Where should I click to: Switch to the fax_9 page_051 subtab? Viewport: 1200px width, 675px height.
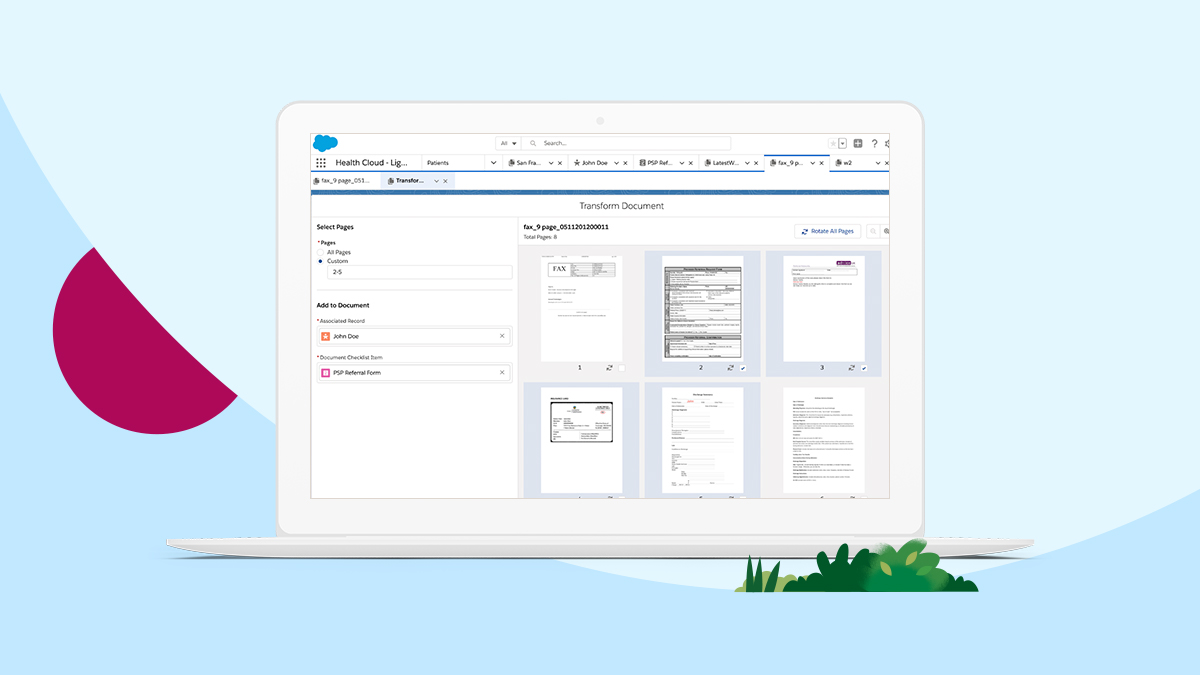pos(343,181)
